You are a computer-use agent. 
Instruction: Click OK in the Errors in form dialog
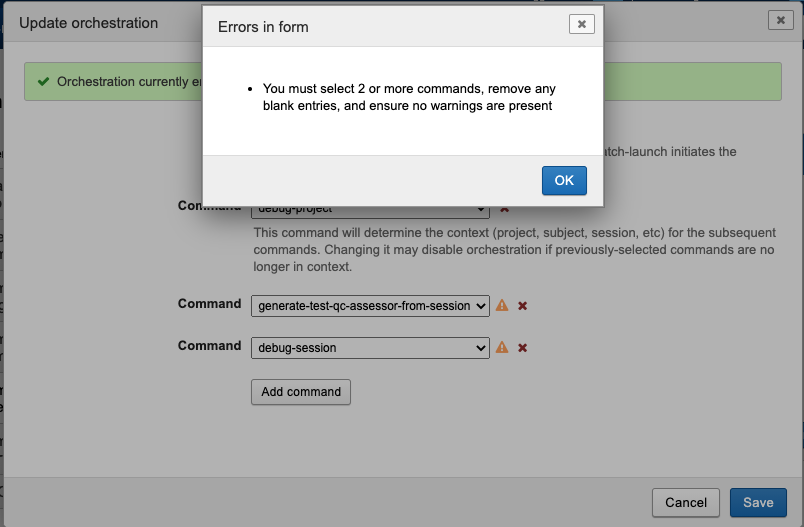(x=564, y=180)
